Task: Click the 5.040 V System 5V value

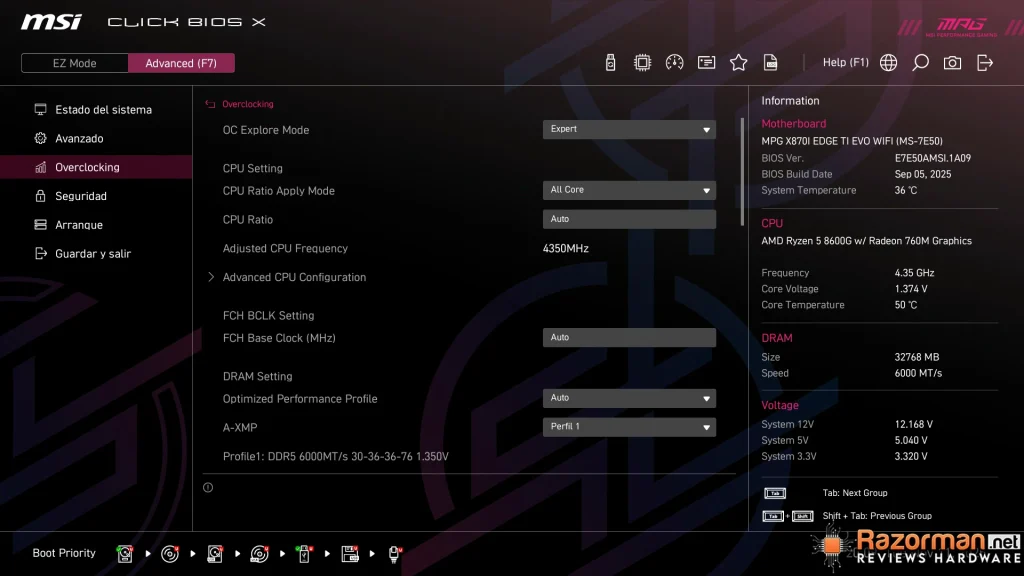Action: pyautogui.click(x=911, y=441)
